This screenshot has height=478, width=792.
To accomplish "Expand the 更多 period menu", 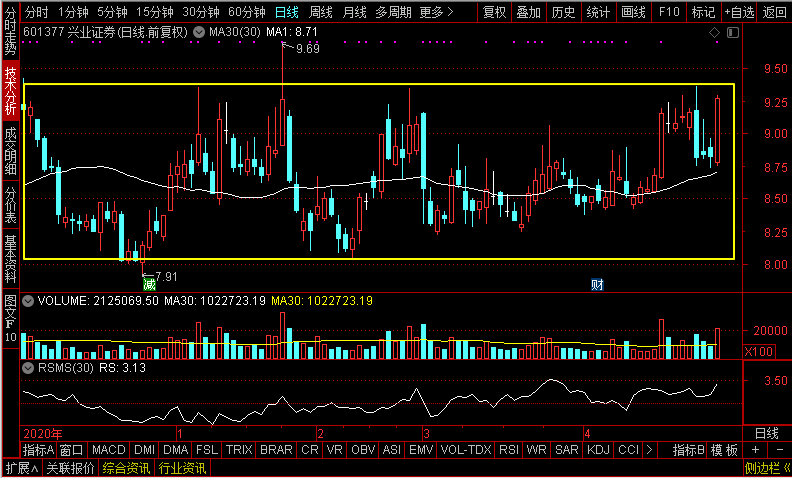I will [x=436, y=12].
